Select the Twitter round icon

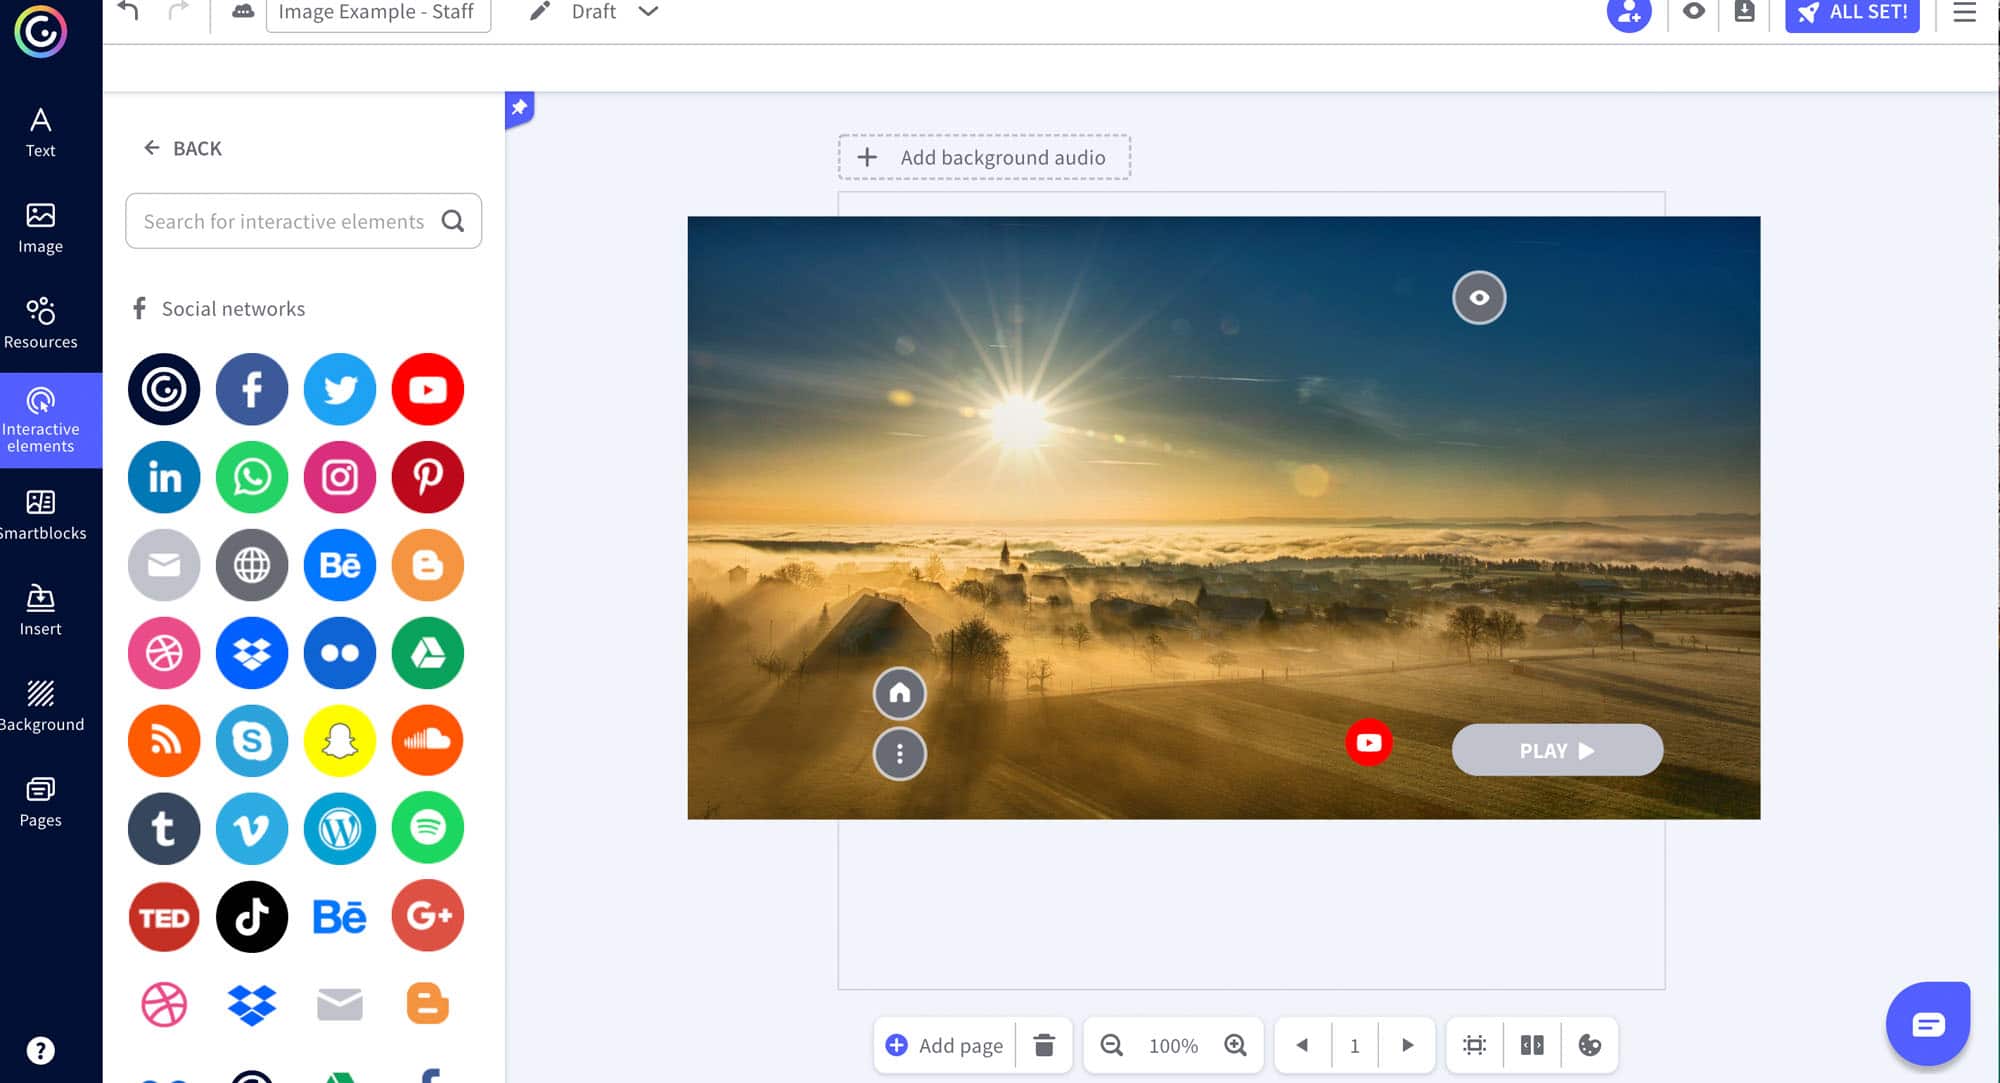[340, 389]
